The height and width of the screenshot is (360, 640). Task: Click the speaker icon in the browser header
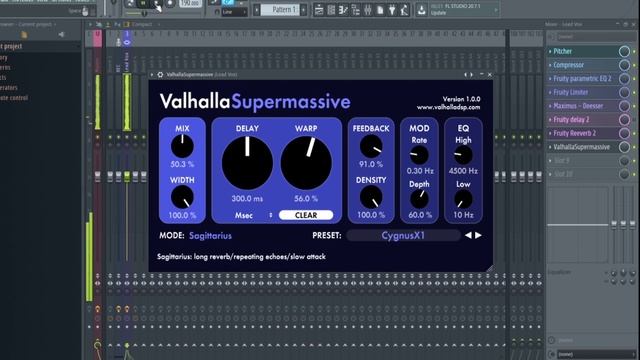point(61,35)
